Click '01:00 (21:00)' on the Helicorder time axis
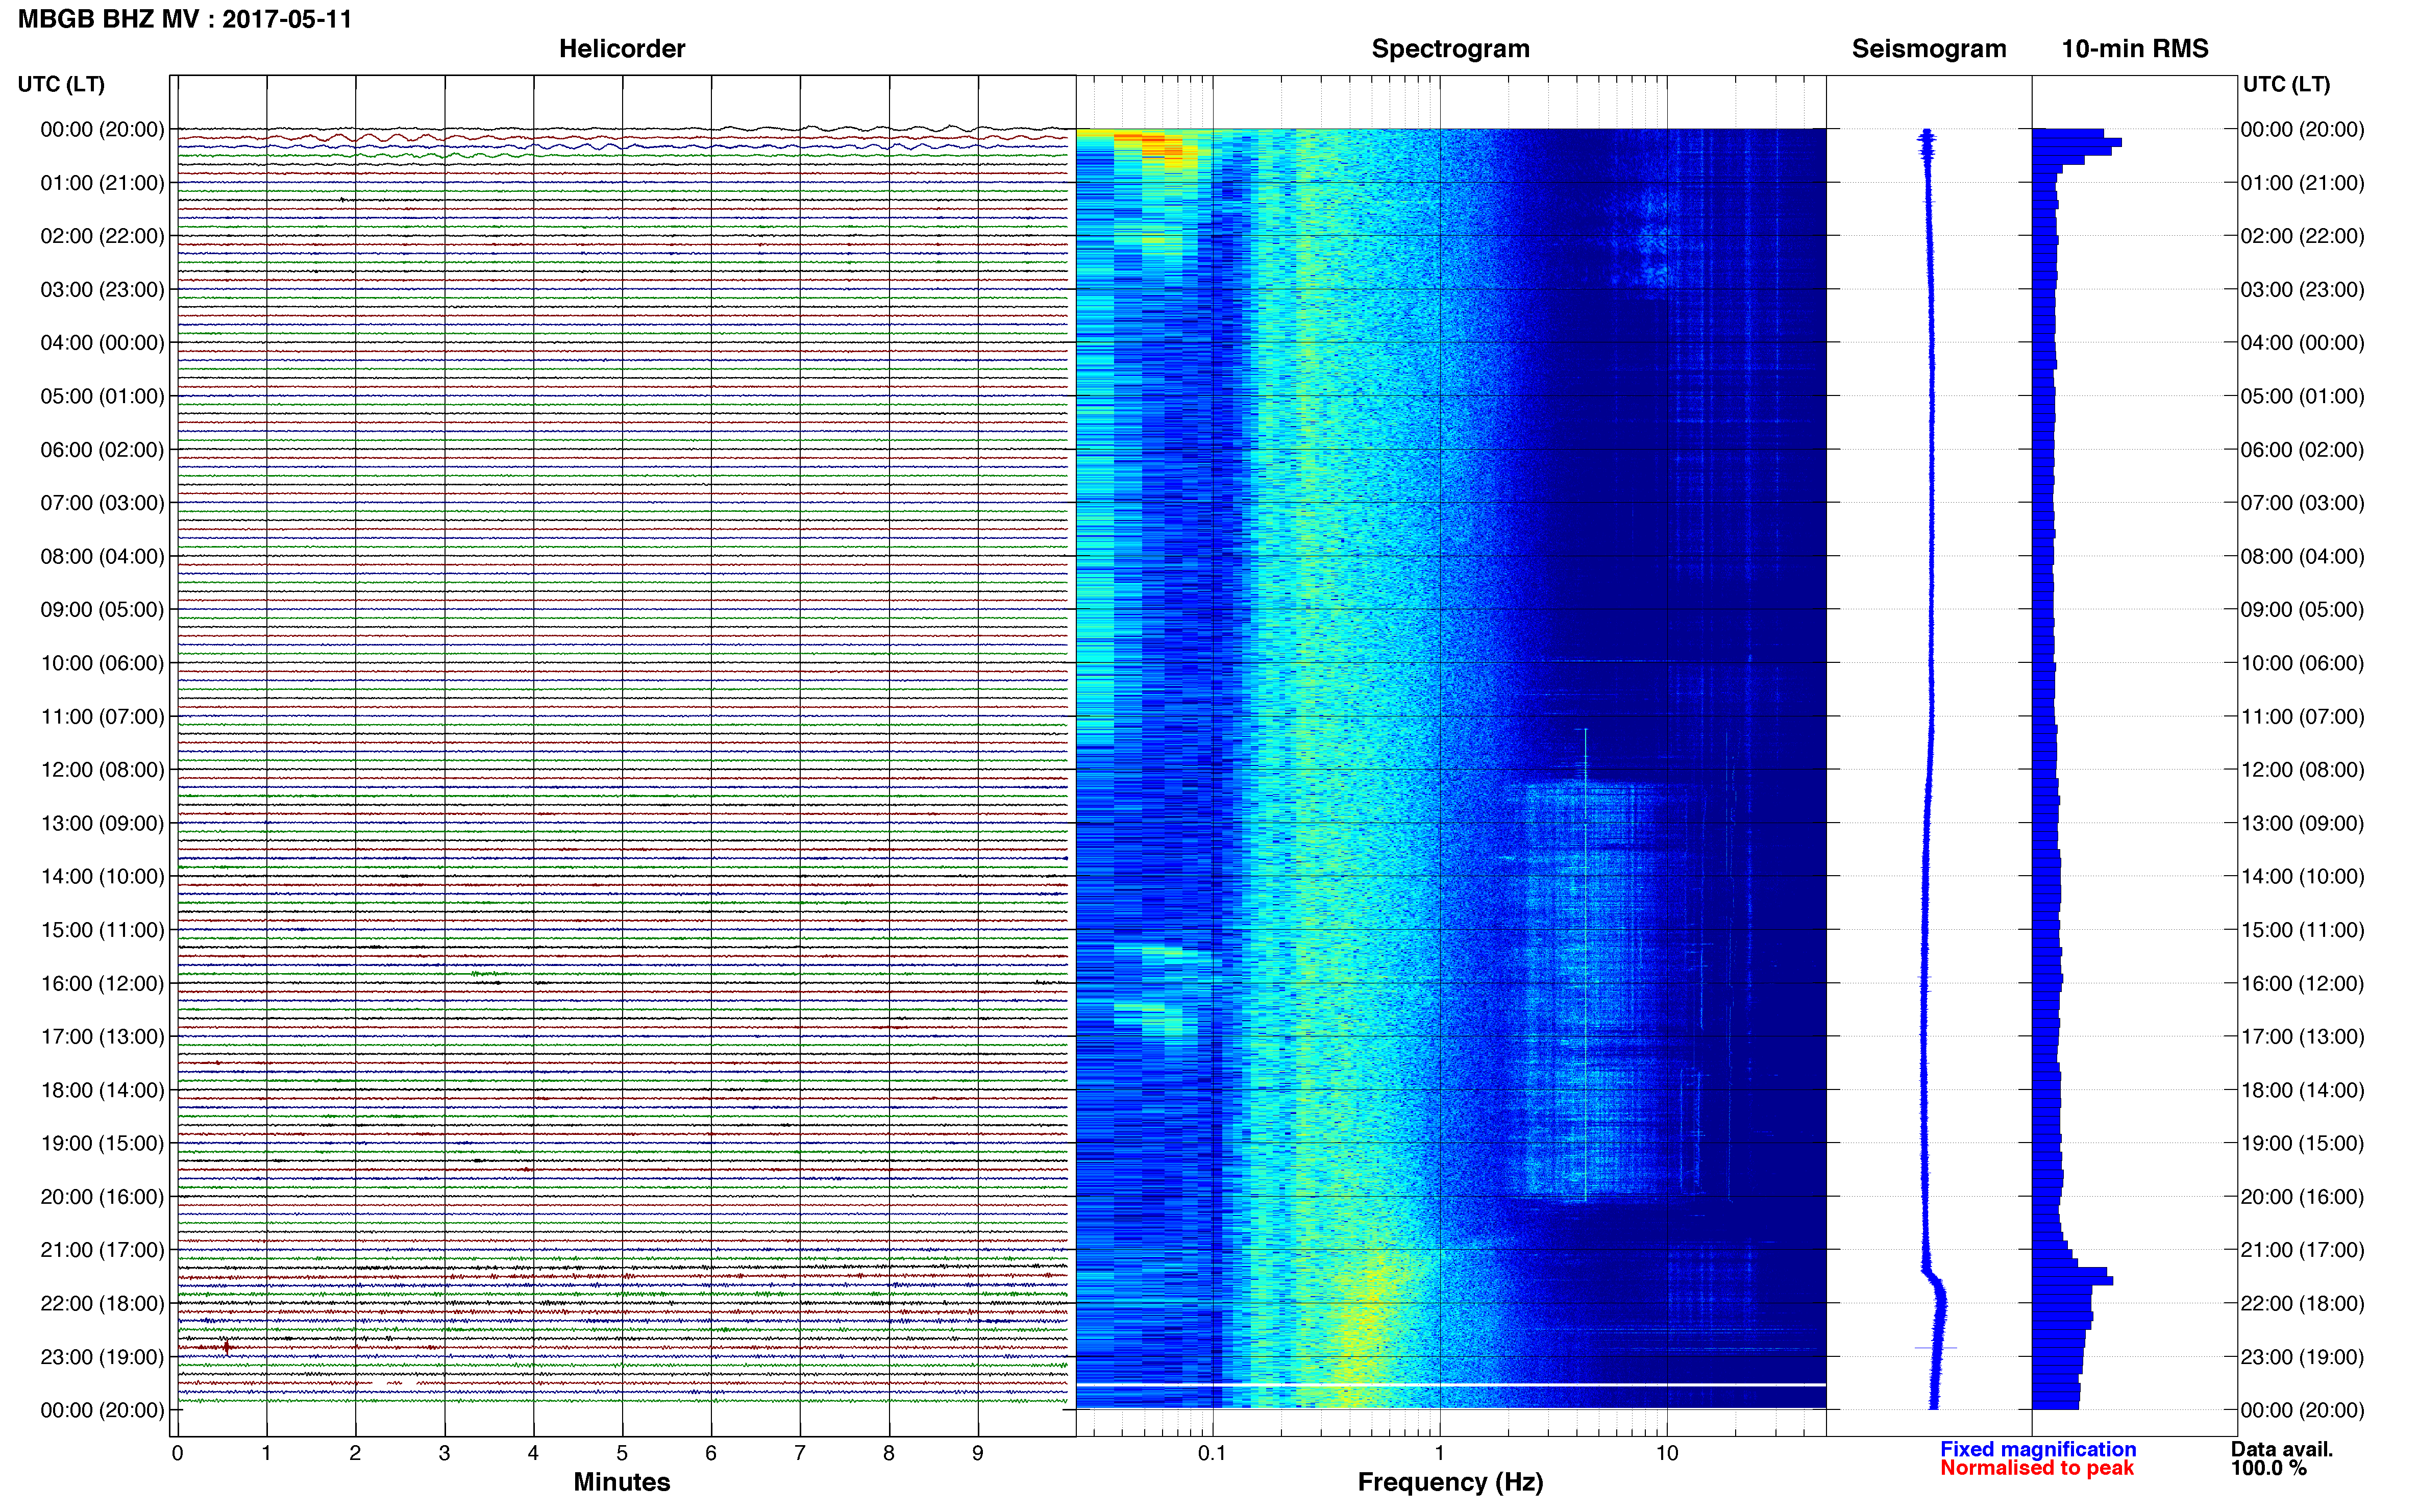This screenshot has width=2419, height=1512. click(102, 183)
